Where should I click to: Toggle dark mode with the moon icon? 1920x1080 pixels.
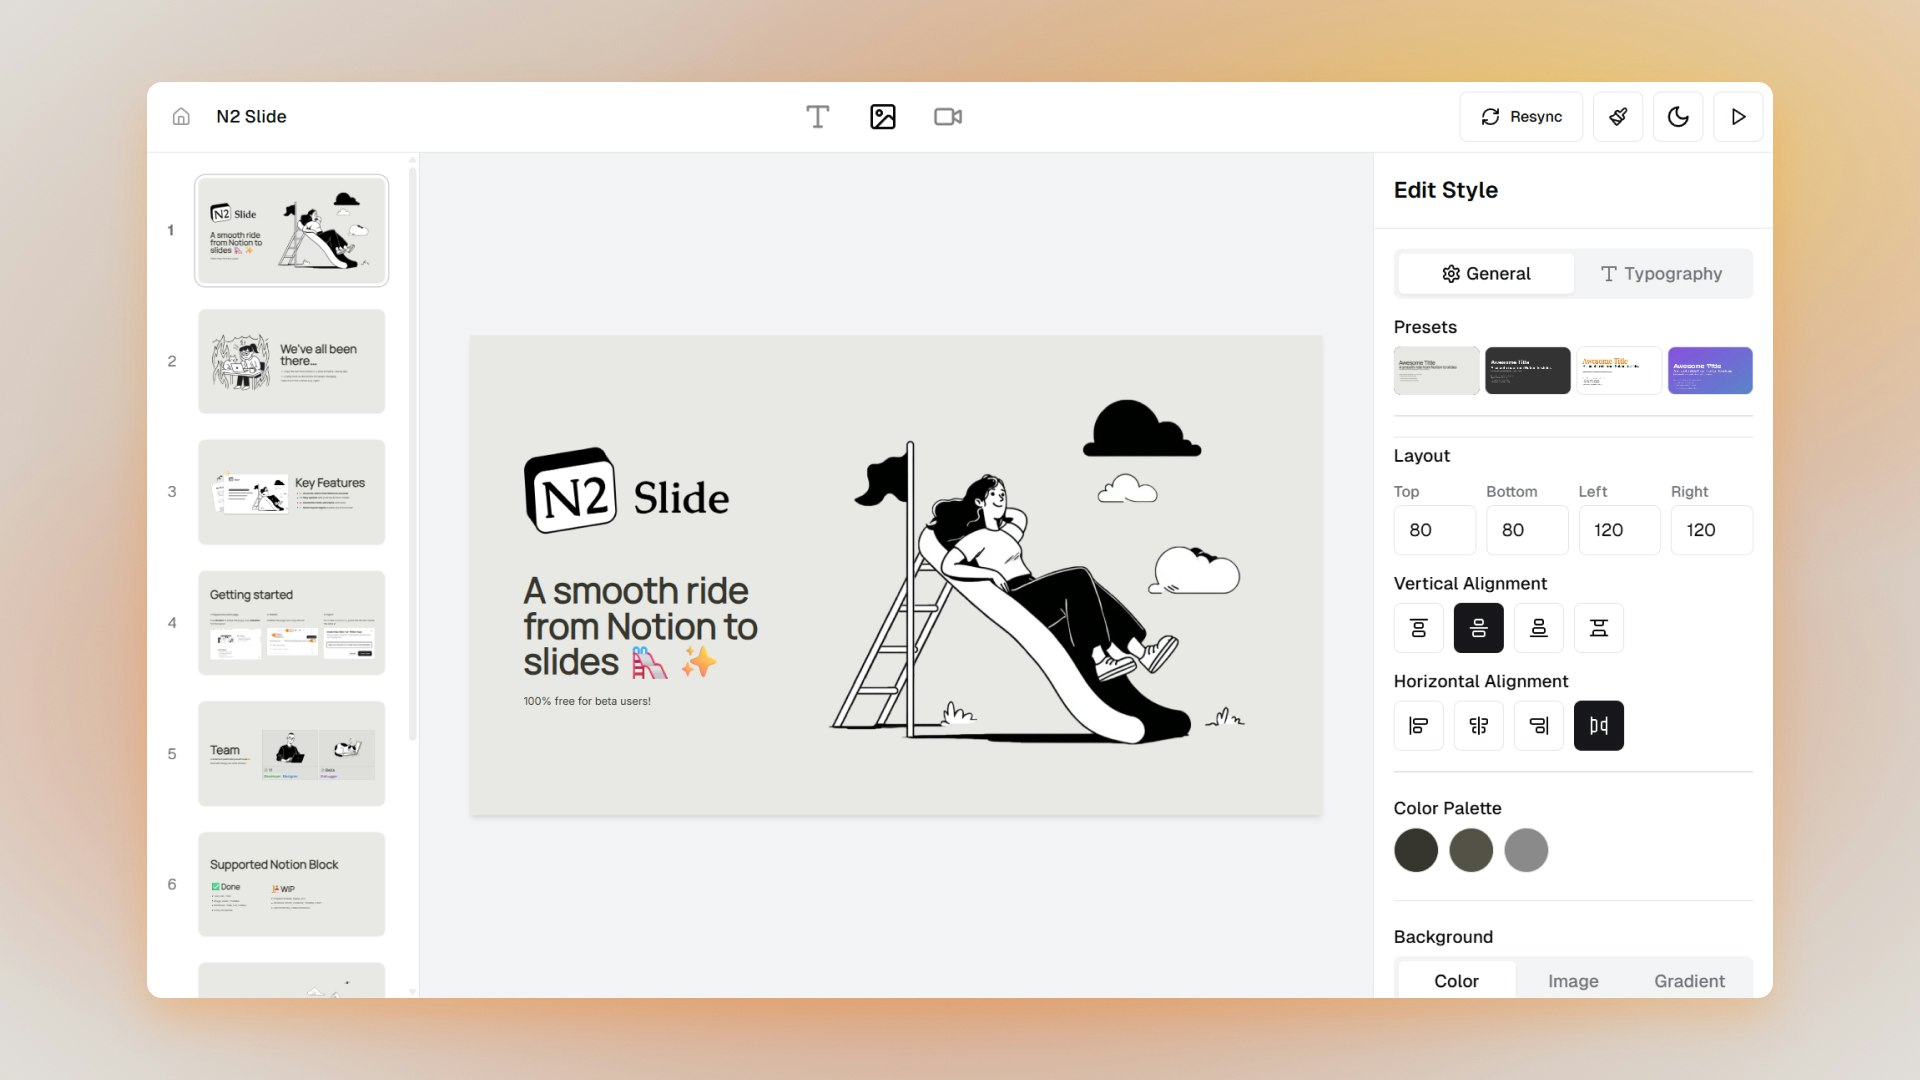1677,116
